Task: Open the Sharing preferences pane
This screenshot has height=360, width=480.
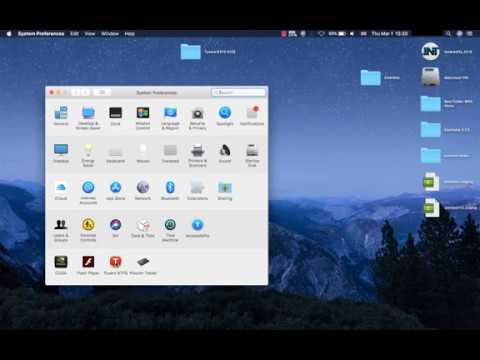Action: (225, 191)
